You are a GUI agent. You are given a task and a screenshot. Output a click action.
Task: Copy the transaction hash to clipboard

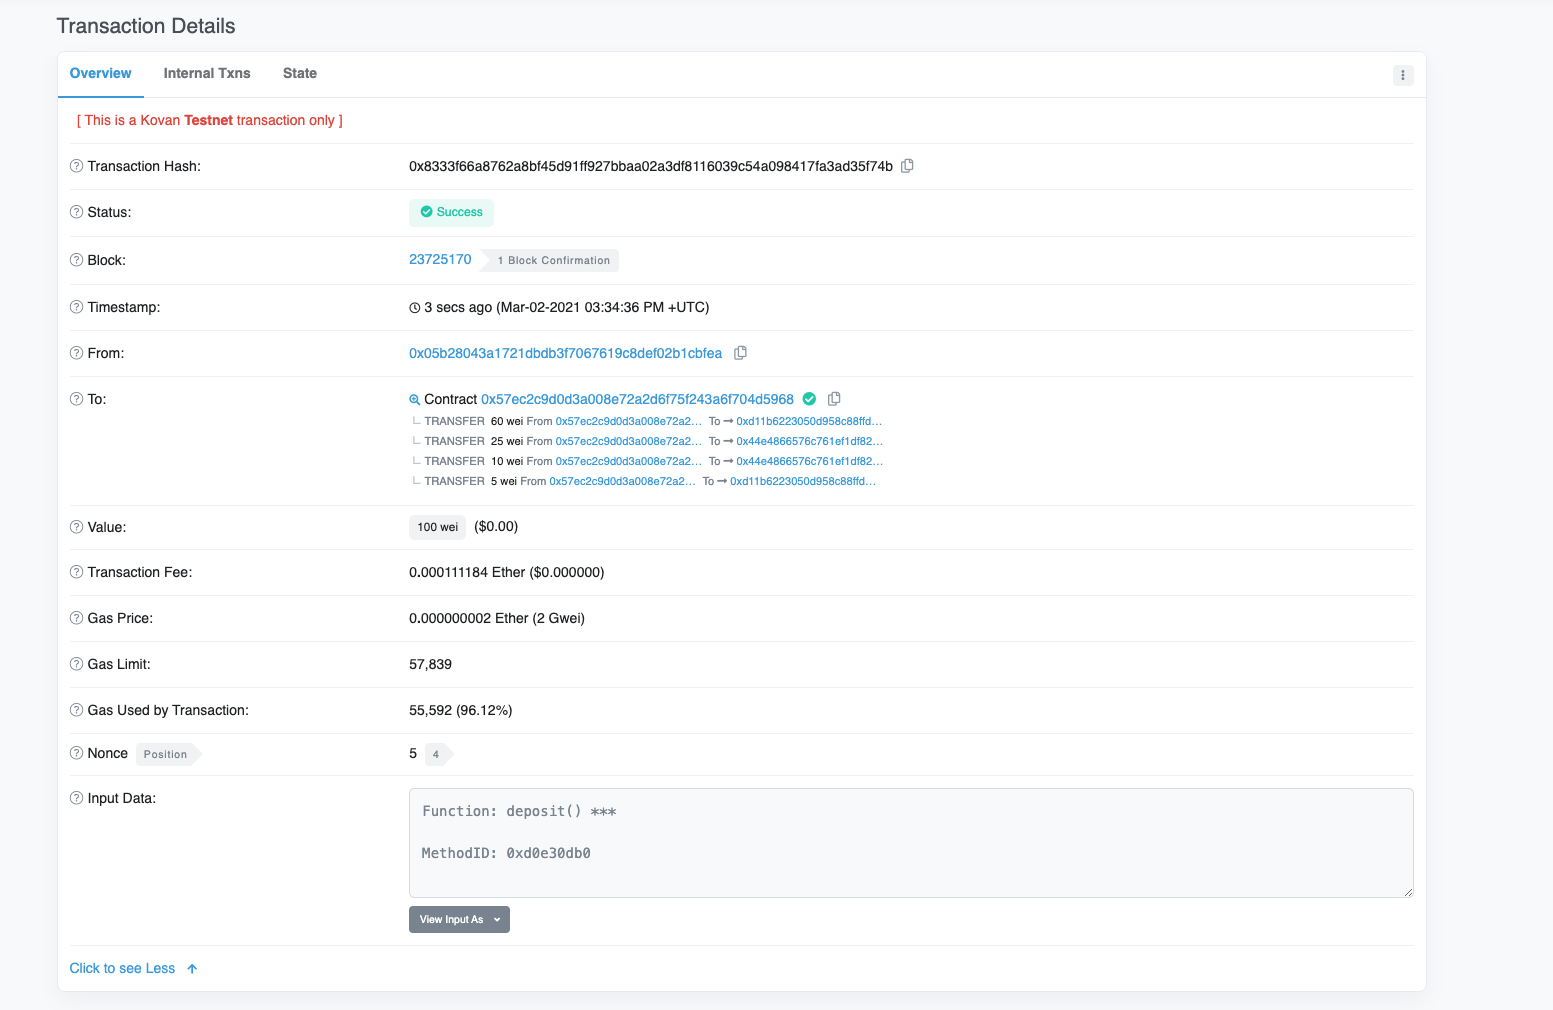tap(907, 166)
